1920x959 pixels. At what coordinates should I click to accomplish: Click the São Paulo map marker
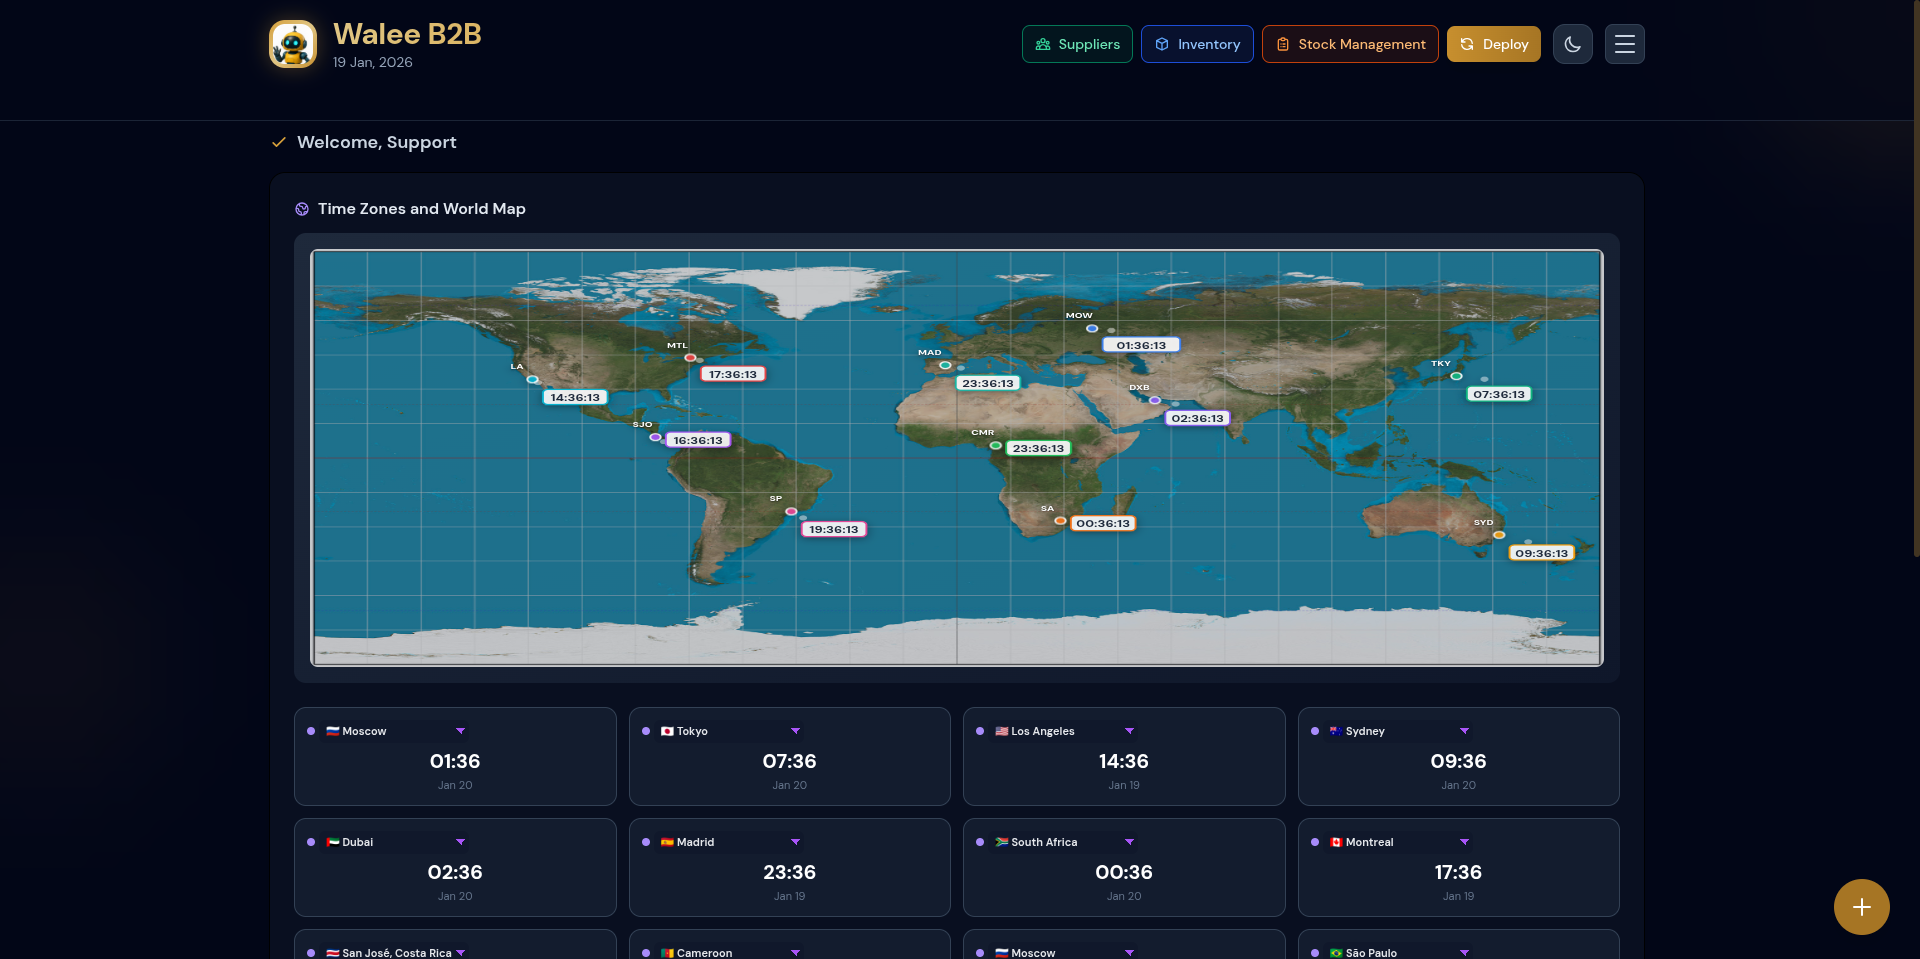coord(791,511)
